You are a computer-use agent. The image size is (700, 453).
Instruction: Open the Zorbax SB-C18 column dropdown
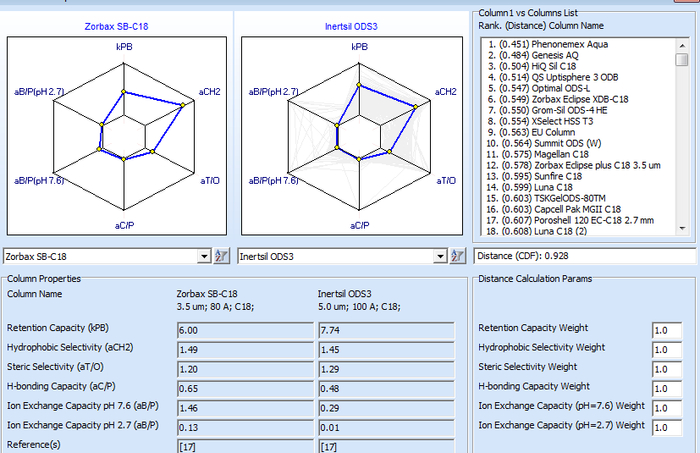(x=204, y=256)
